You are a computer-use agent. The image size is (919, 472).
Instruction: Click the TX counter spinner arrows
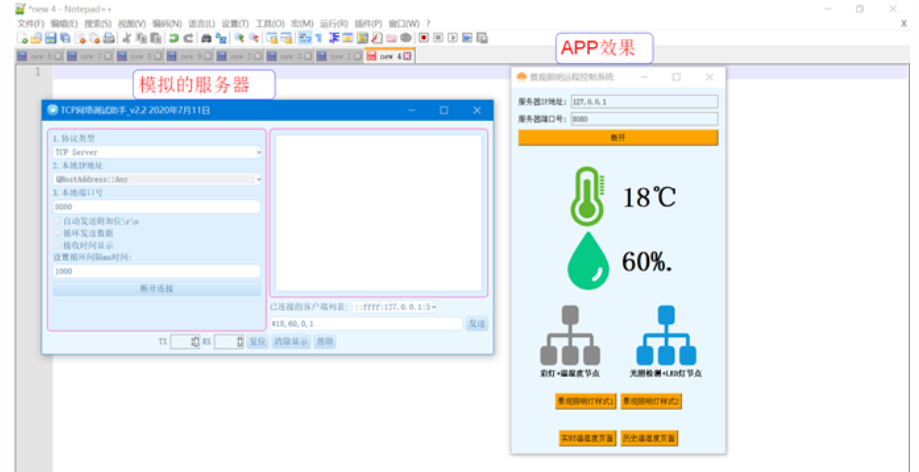click(196, 342)
